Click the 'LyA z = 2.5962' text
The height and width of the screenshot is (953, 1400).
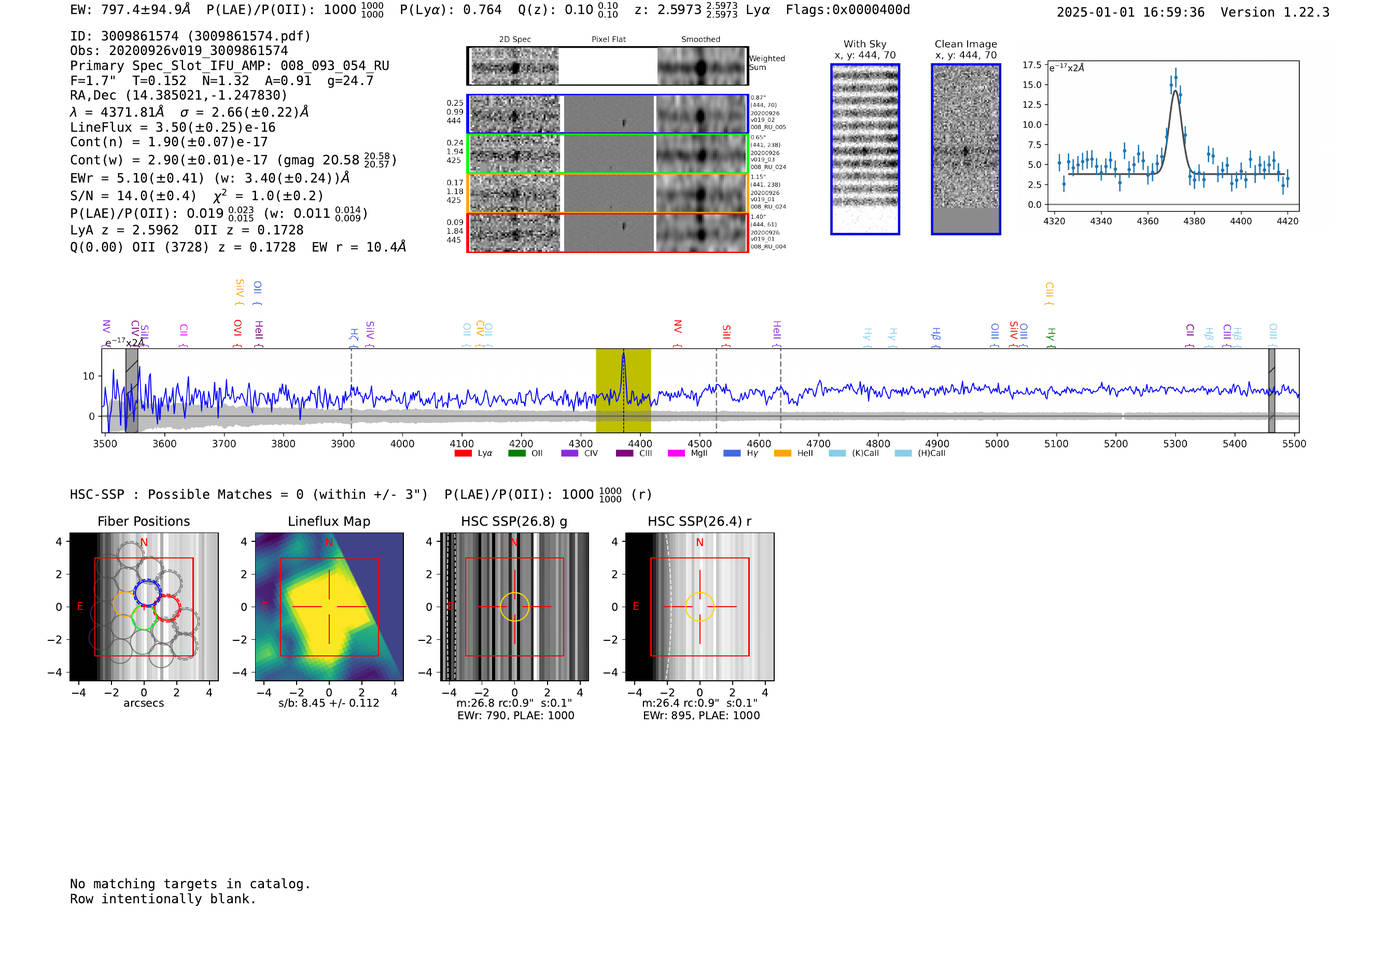click(125, 230)
